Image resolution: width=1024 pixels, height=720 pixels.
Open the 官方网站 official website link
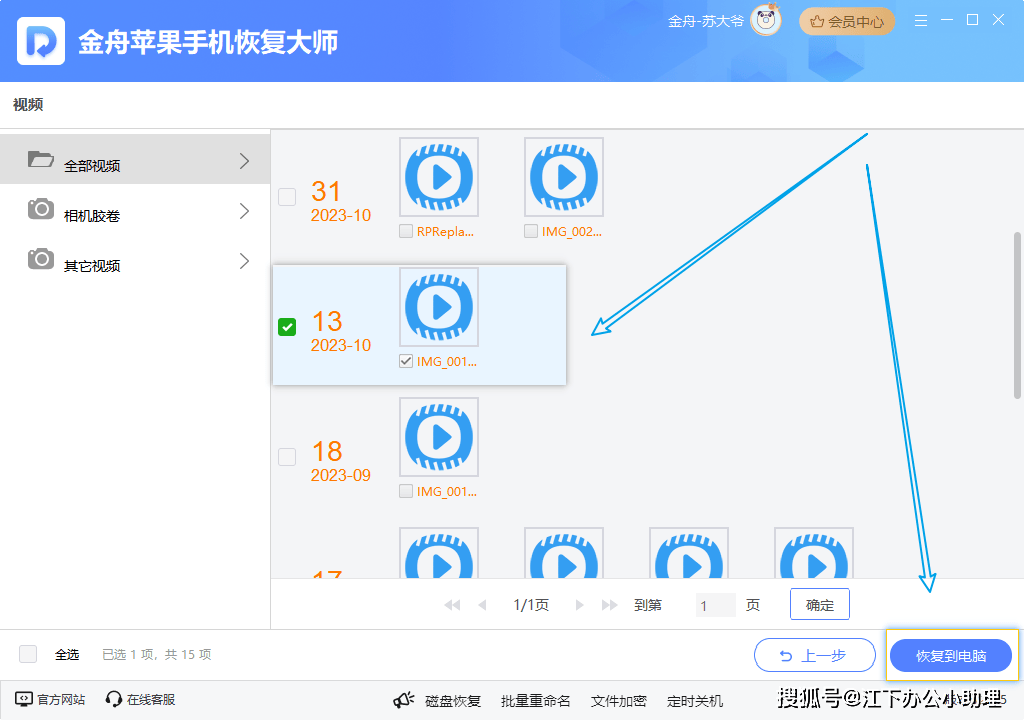click(x=50, y=700)
